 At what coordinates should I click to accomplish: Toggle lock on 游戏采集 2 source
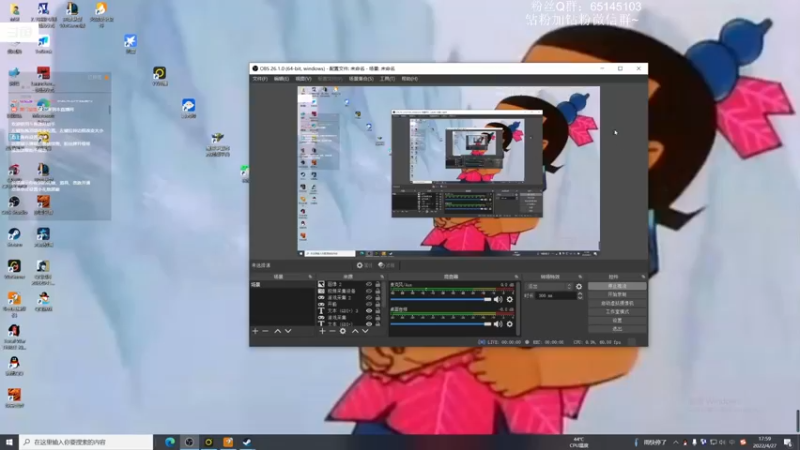pyautogui.click(x=378, y=297)
